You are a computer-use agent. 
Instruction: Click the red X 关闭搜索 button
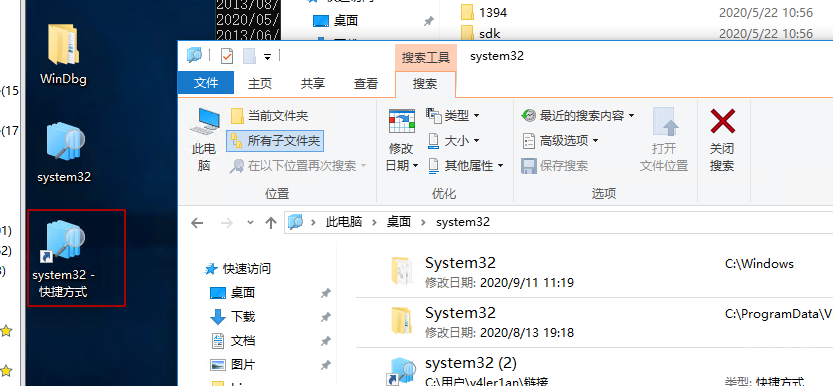pyautogui.click(x=722, y=140)
